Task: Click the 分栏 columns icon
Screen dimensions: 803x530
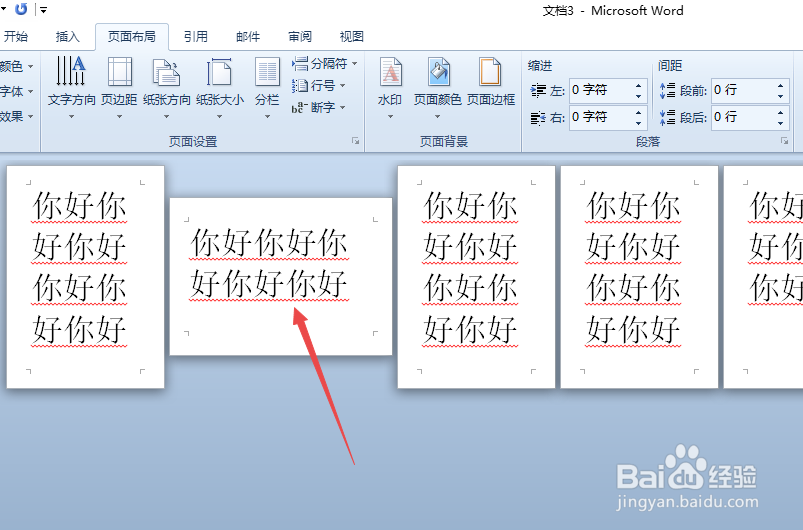Action: [267, 71]
